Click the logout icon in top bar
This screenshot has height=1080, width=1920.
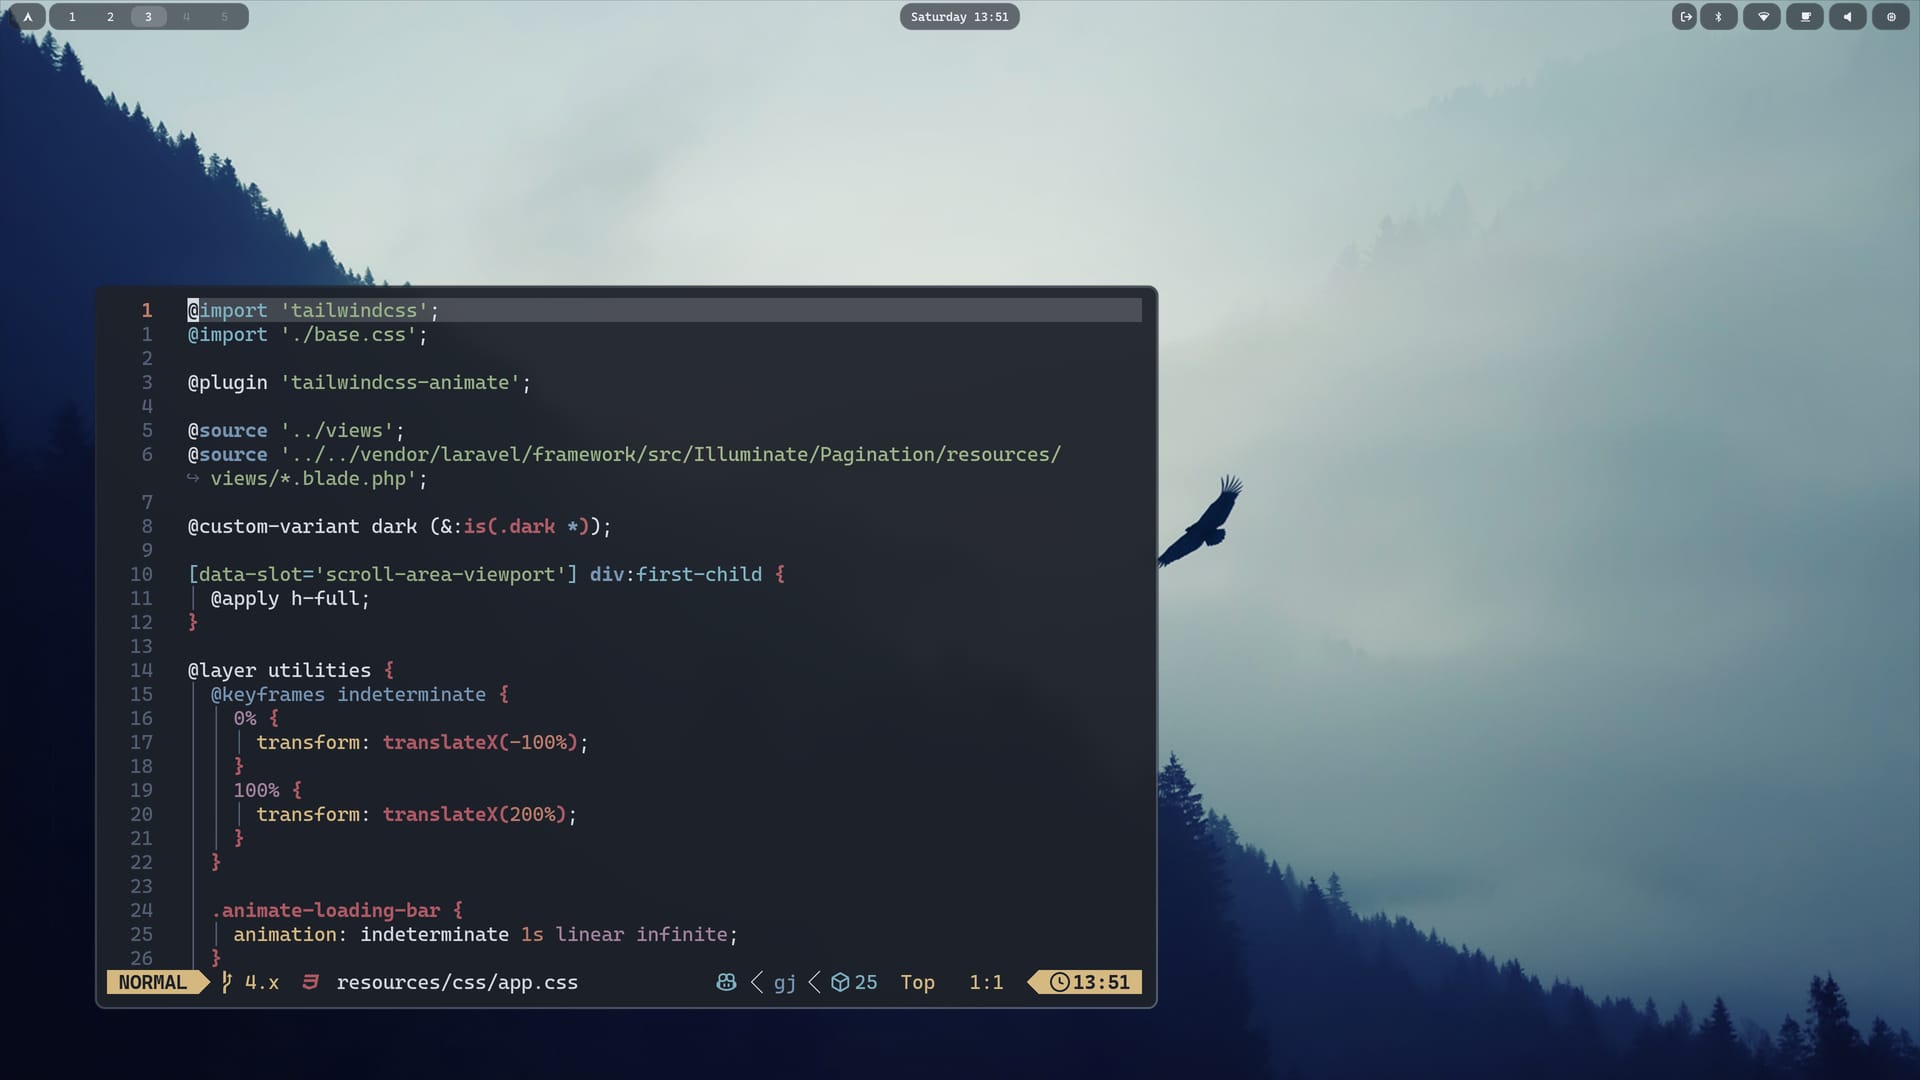click(x=1685, y=17)
